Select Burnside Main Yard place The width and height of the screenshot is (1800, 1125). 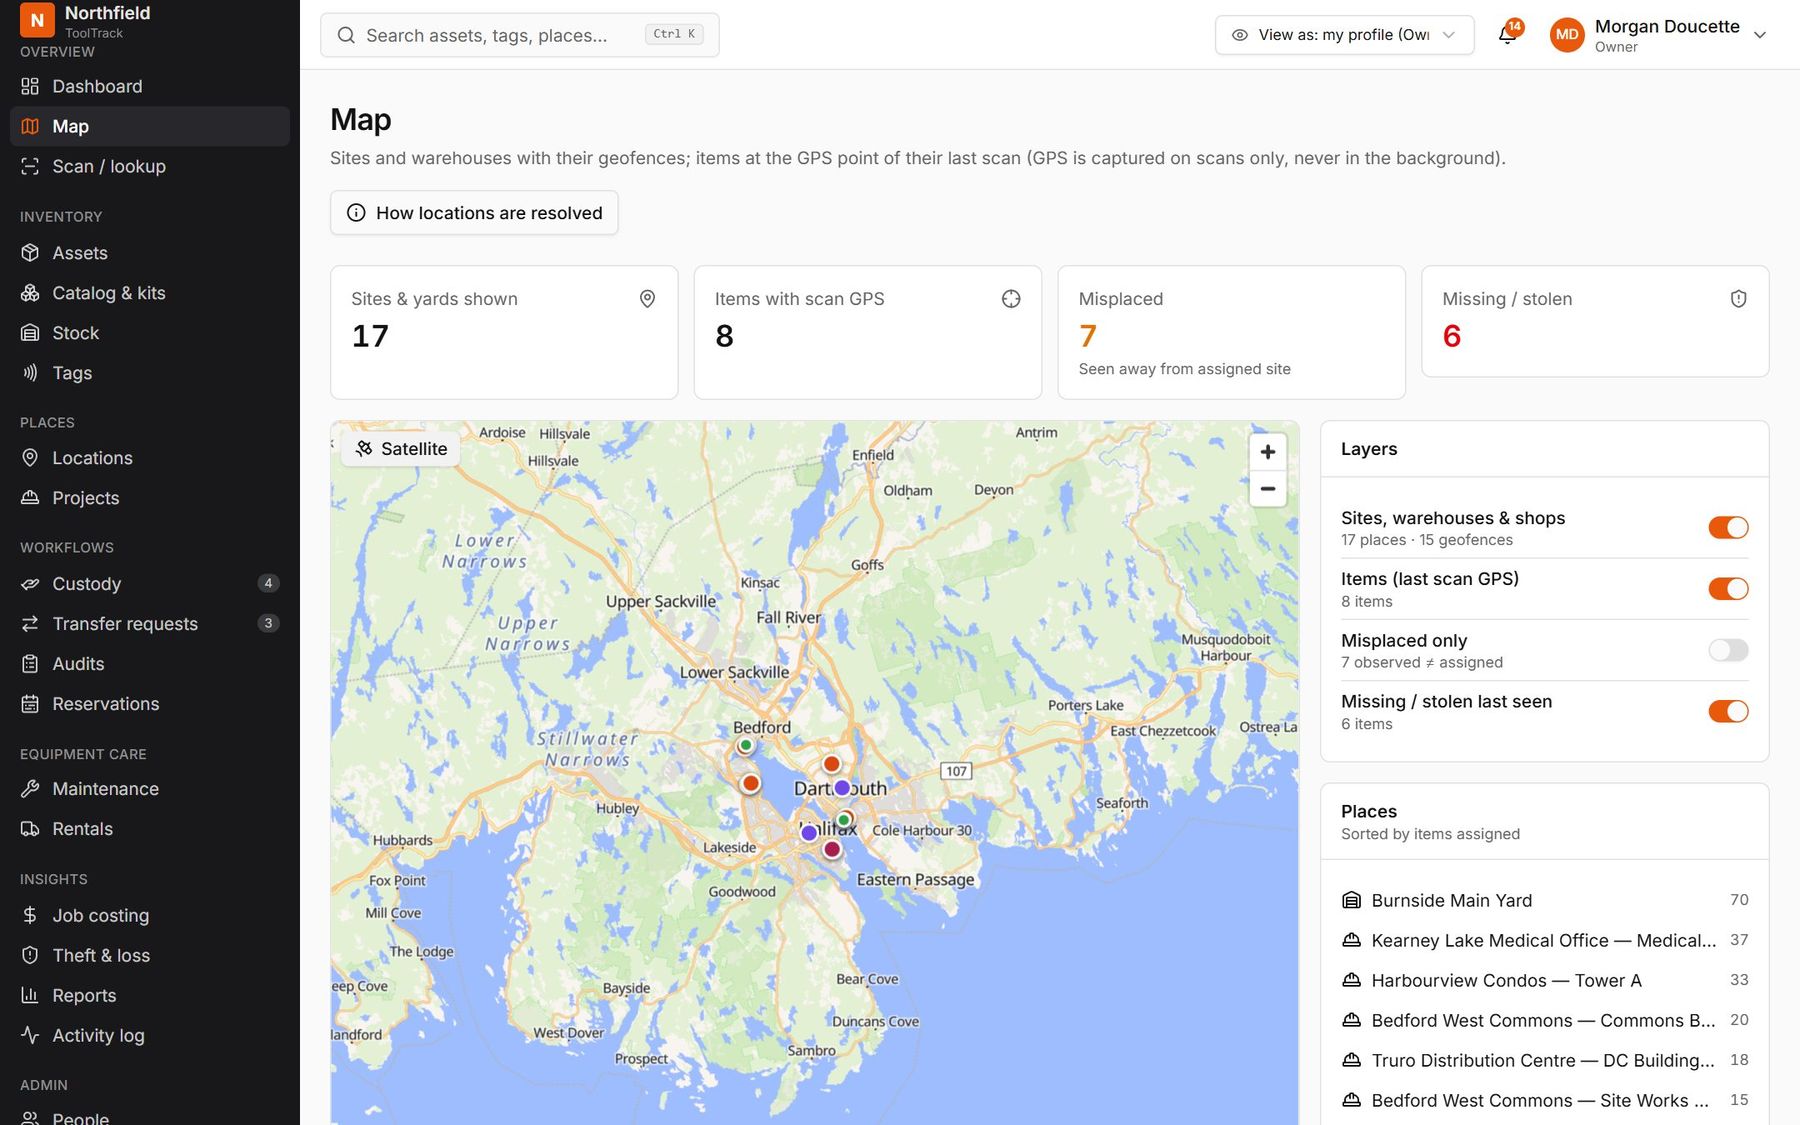pyautogui.click(x=1544, y=900)
